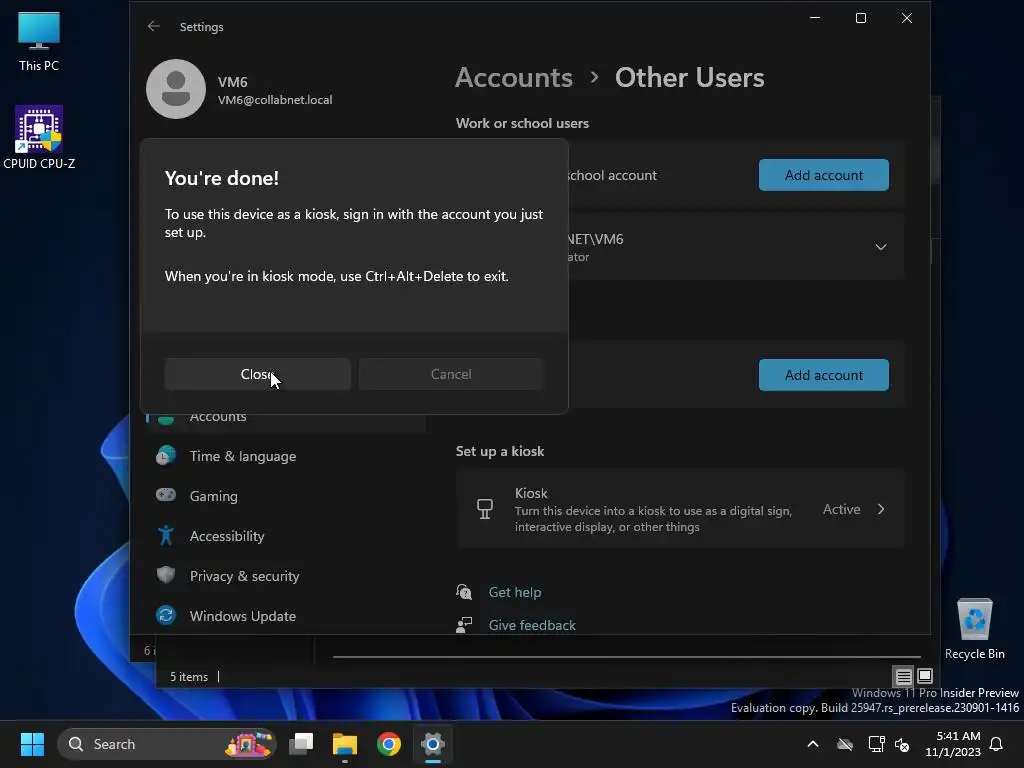The width and height of the screenshot is (1024, 768).
Task: Open Accessibility settings
Action: coord(285,536)
